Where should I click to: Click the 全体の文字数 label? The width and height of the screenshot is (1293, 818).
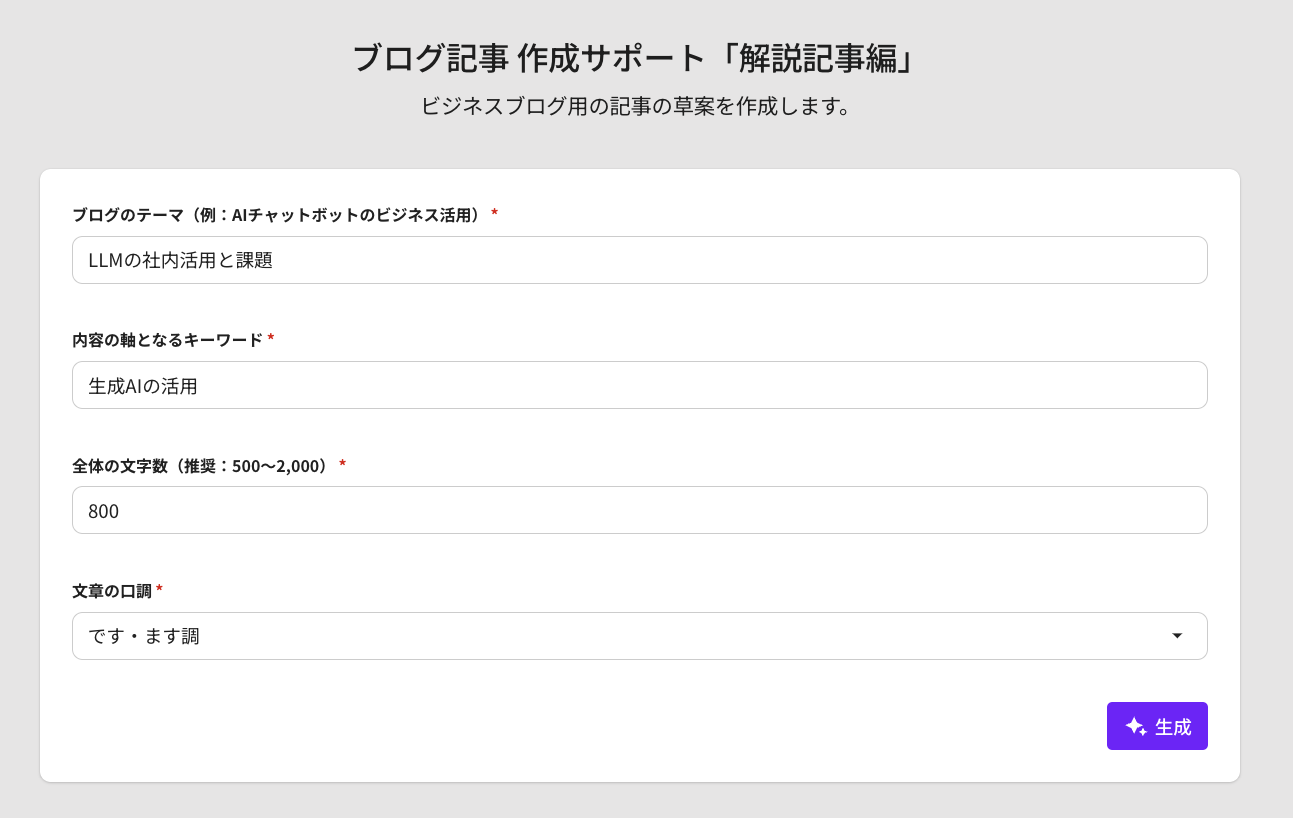[201, 465]
